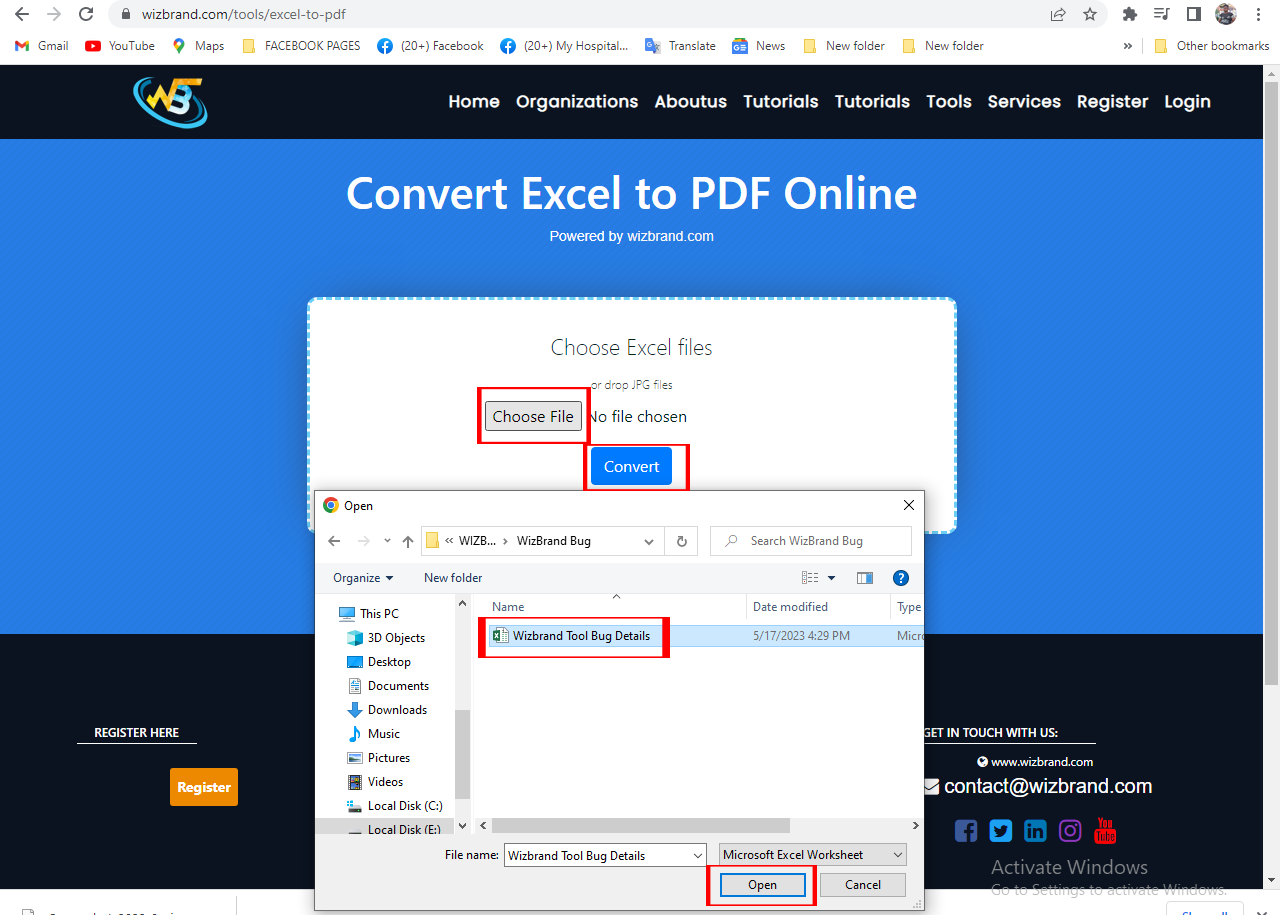The width and height of the screenshot is (1280, 915).
Task: Go to the Home menu item
Action: point(474,102)
